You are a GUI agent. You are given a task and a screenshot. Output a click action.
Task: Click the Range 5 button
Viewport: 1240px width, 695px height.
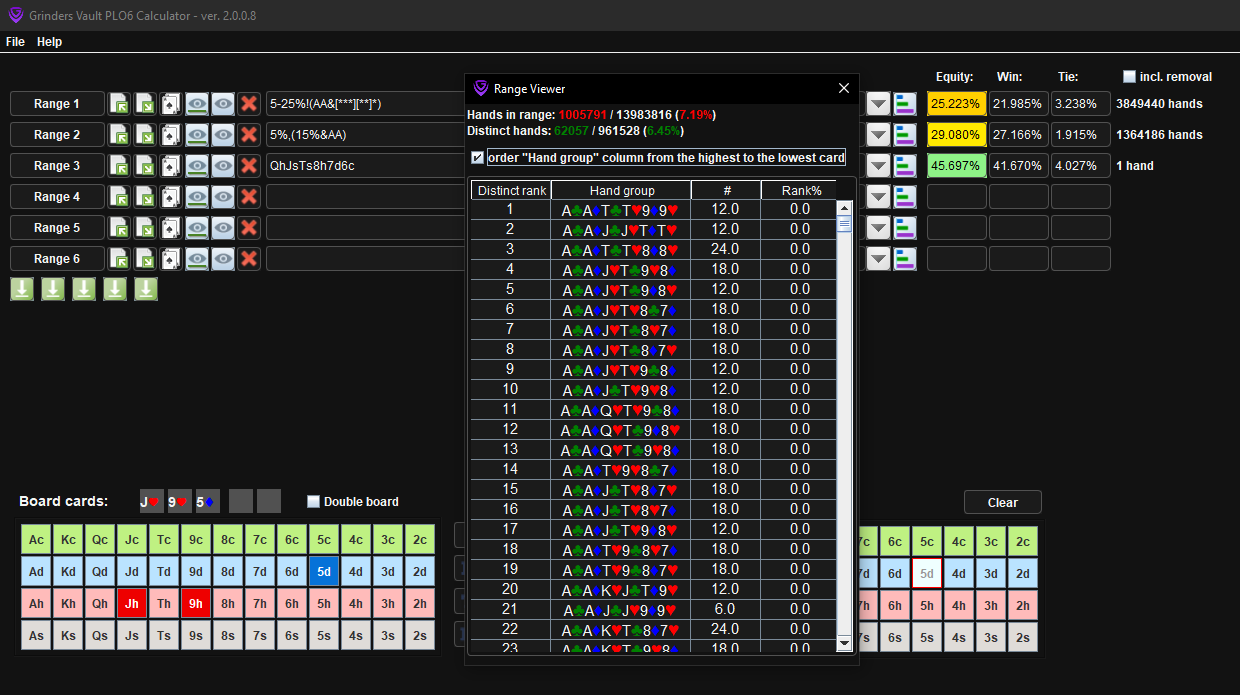click(x=56, y=227)
